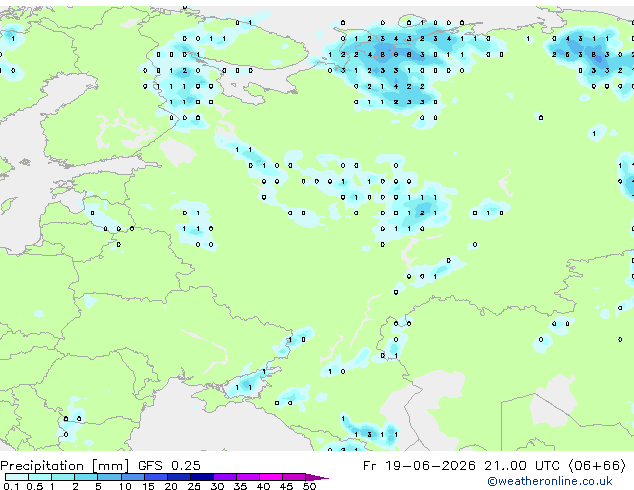
Task: Select legend swatch between 5 and 10
Action: [109, 477]
